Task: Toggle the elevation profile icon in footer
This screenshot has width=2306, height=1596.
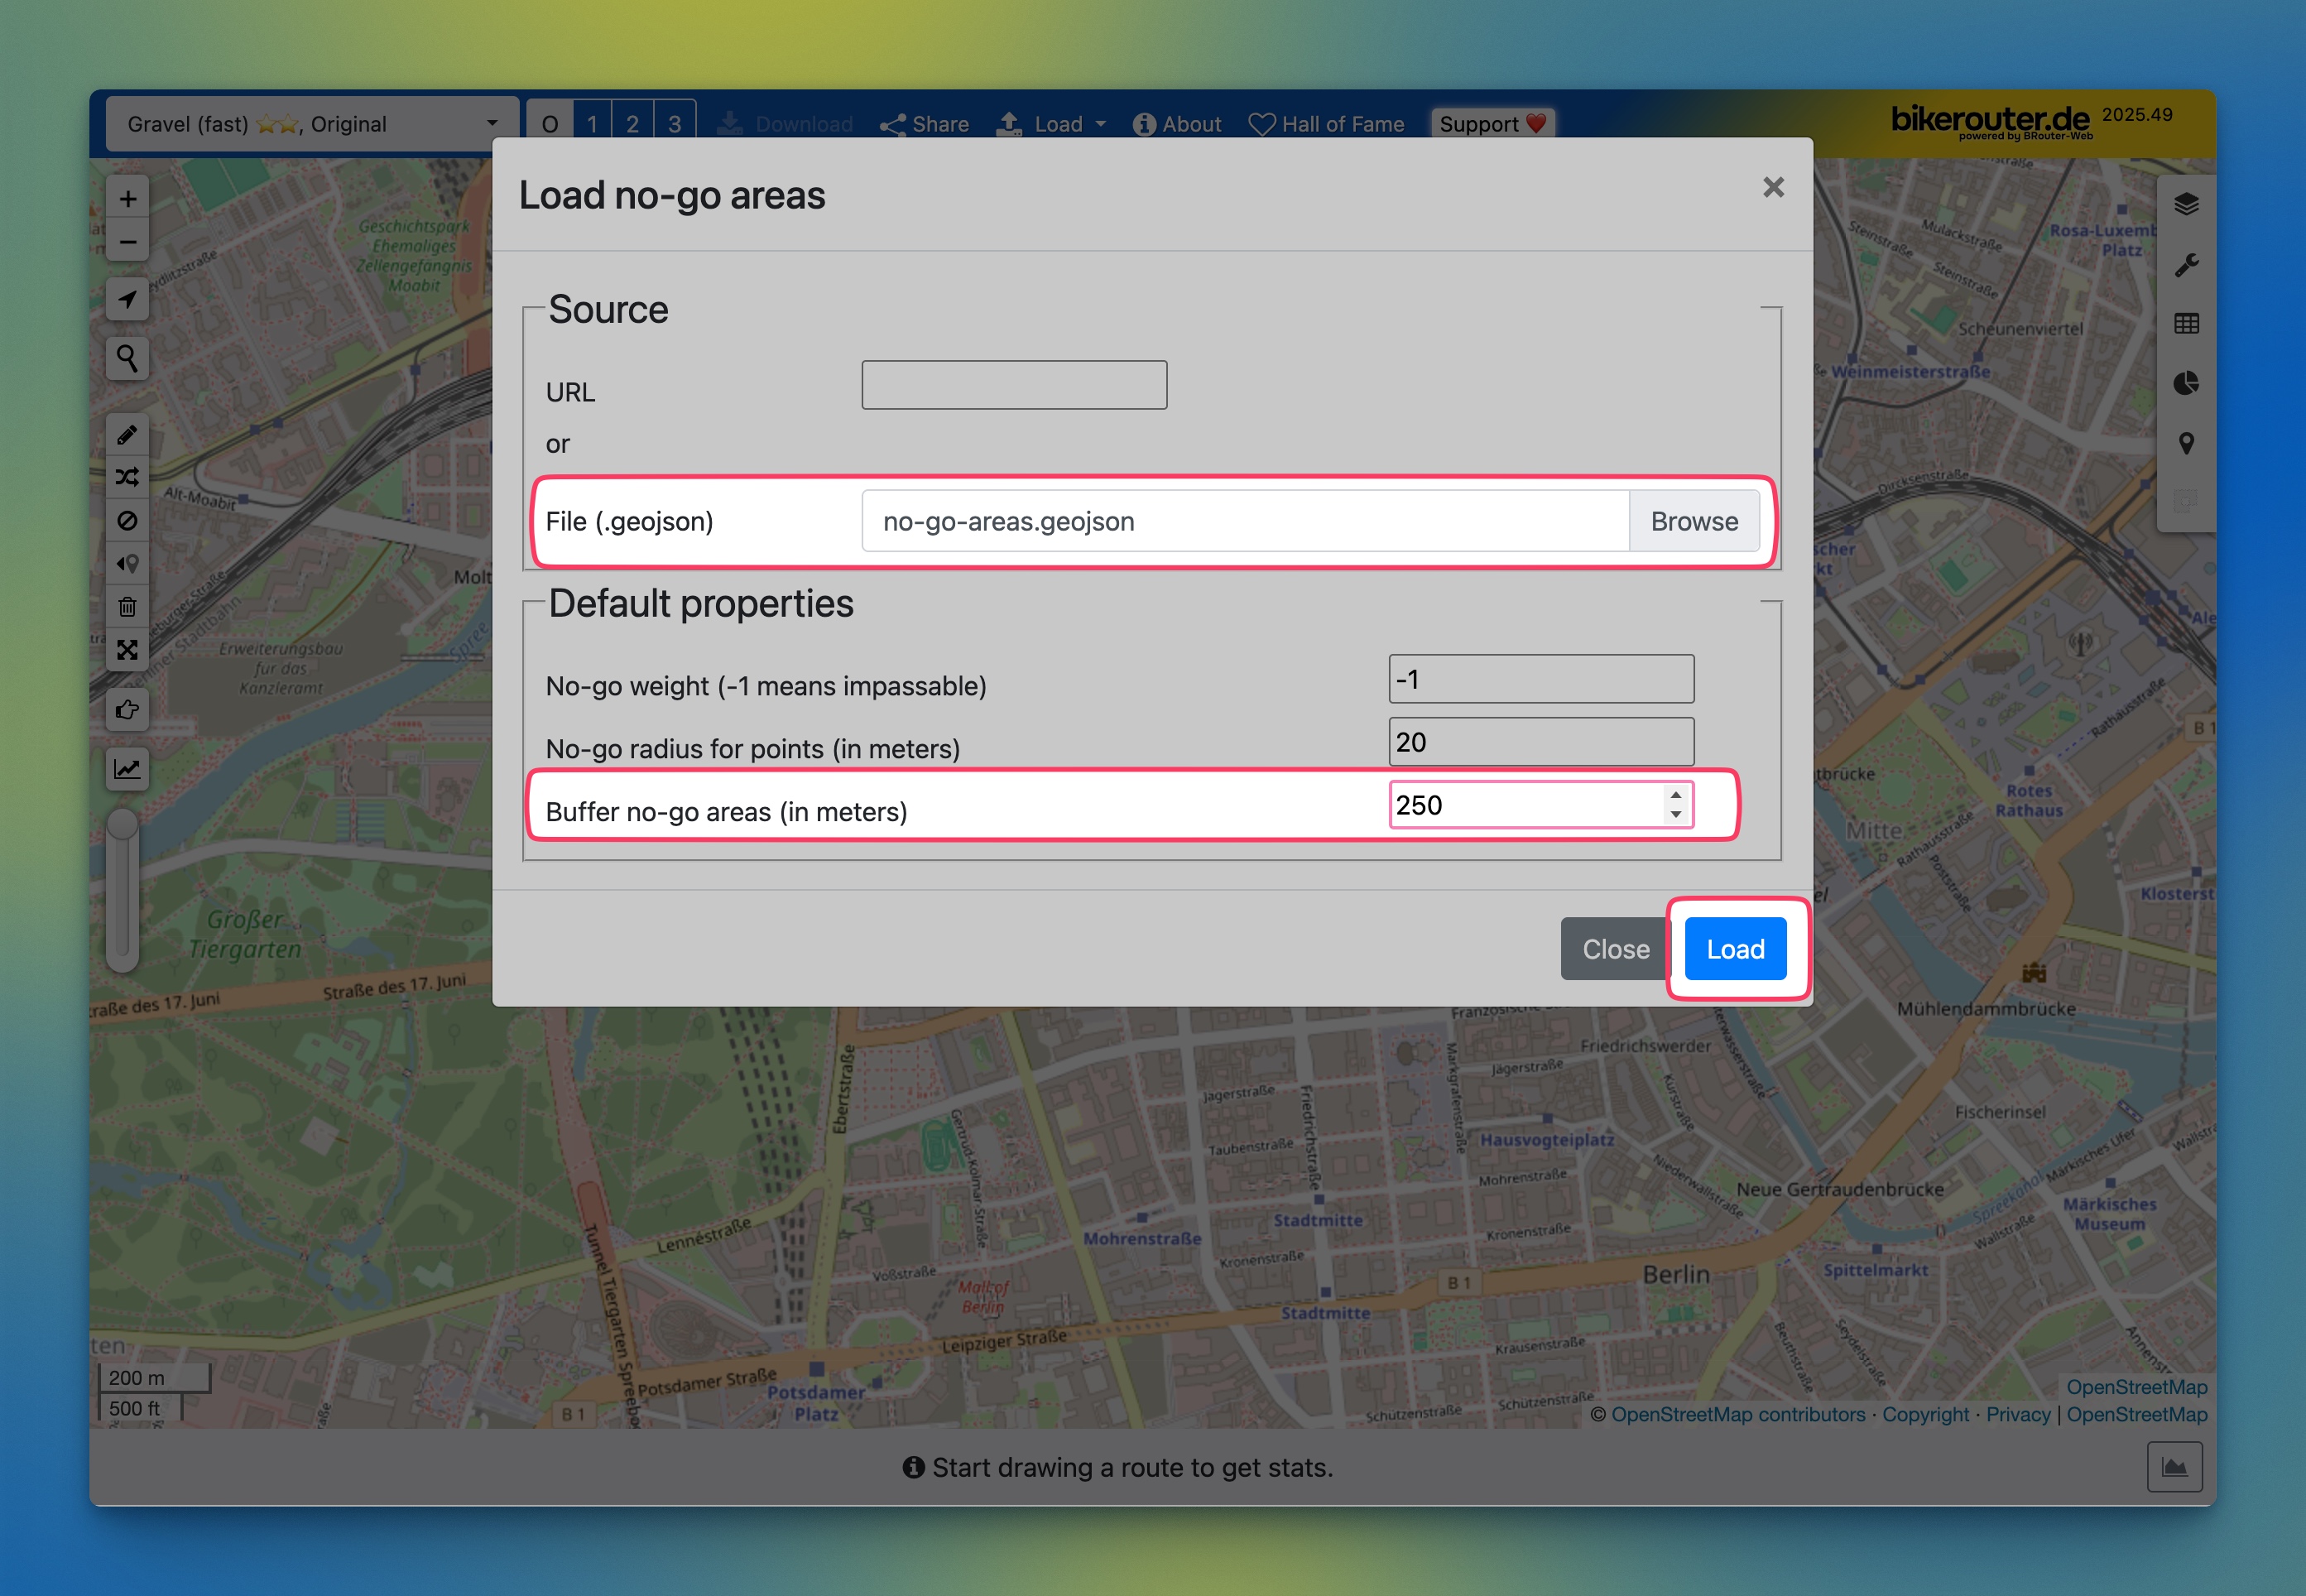Action: pos(2174,1466)
